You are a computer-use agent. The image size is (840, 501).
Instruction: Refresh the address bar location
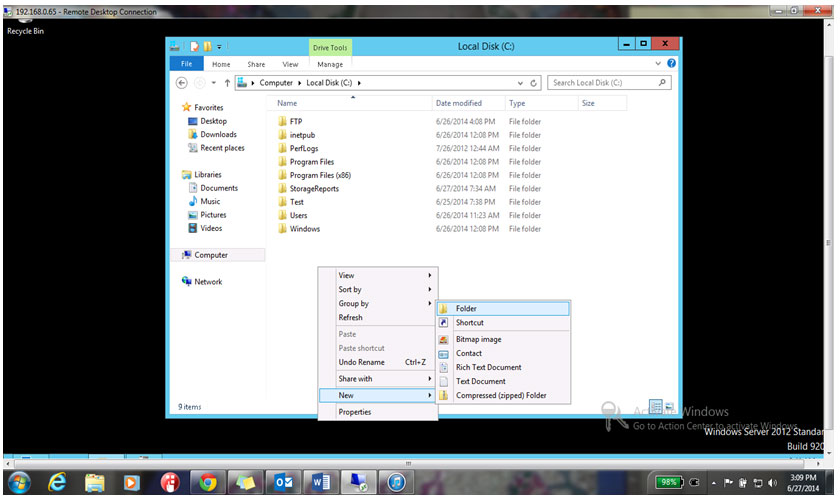tap(534, 83)
